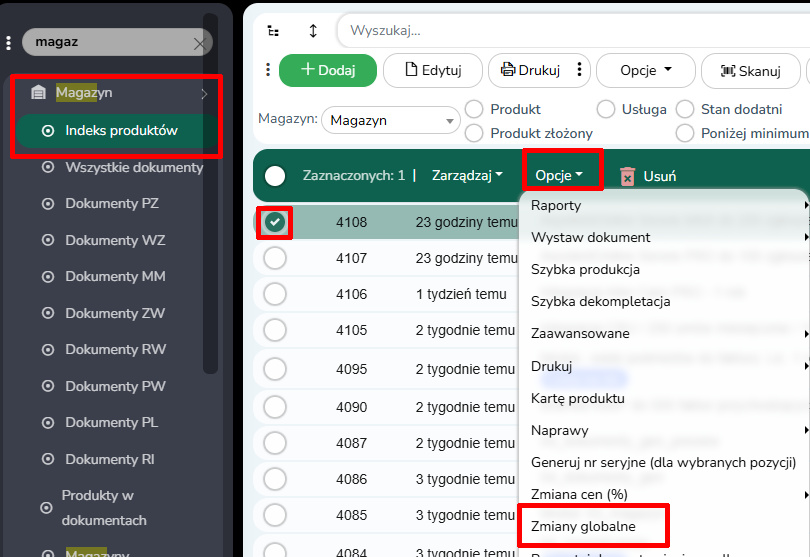The height and width of the screenshot is (557, 810).
Task: Uncheck row 4108 checkbox
Action: [275, 222]
